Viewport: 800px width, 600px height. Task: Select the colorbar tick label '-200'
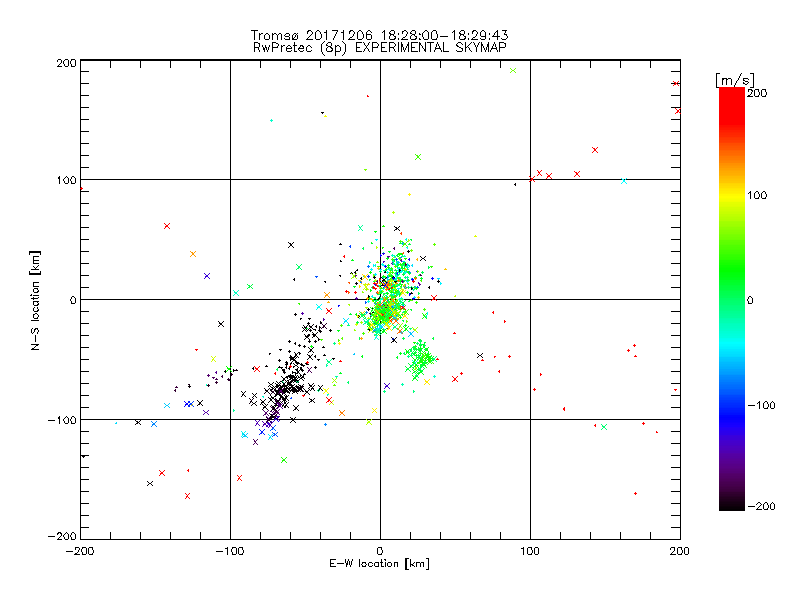click(761, 507)
